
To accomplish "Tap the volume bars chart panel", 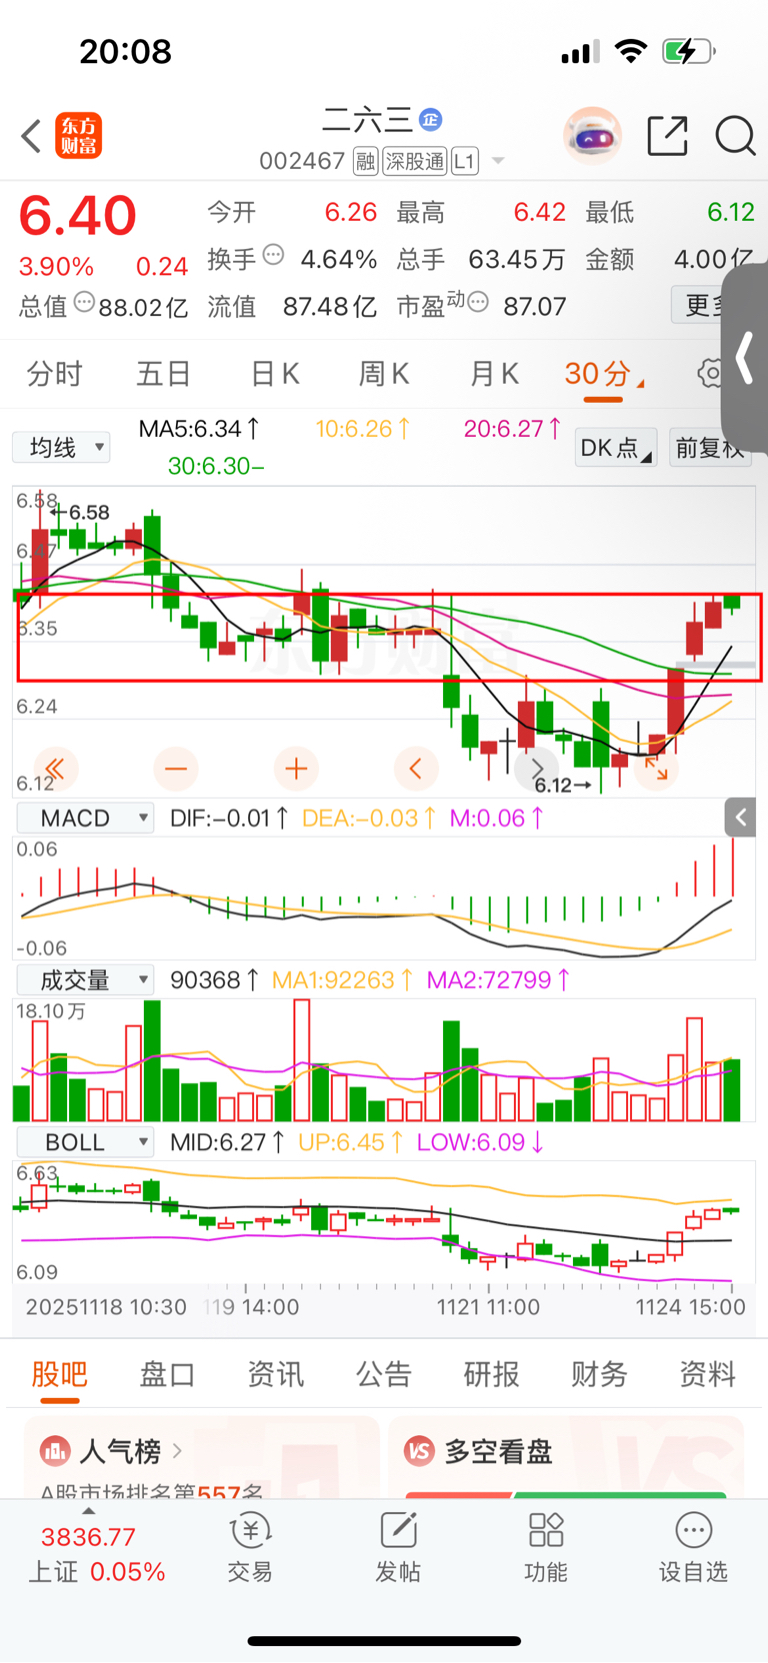I will 384,1060.
